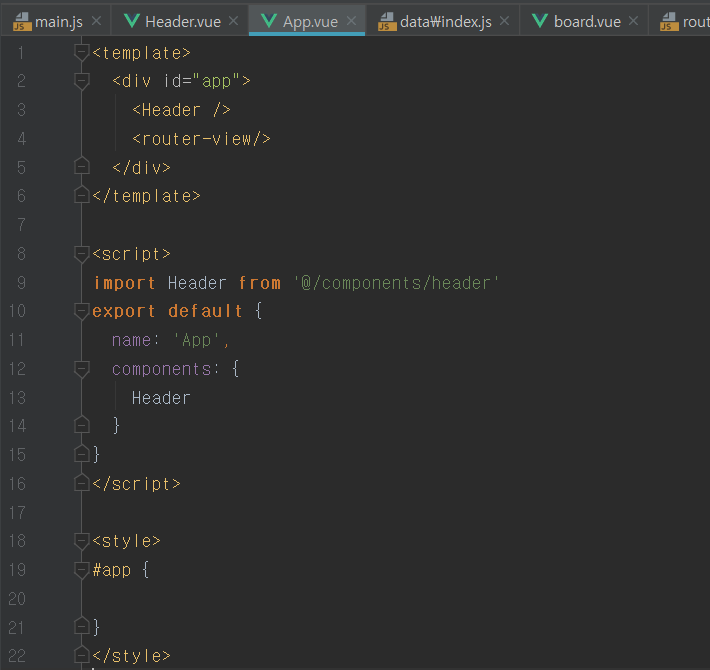Click line number 13 in the gutter
710x670 pixels.
17,398
